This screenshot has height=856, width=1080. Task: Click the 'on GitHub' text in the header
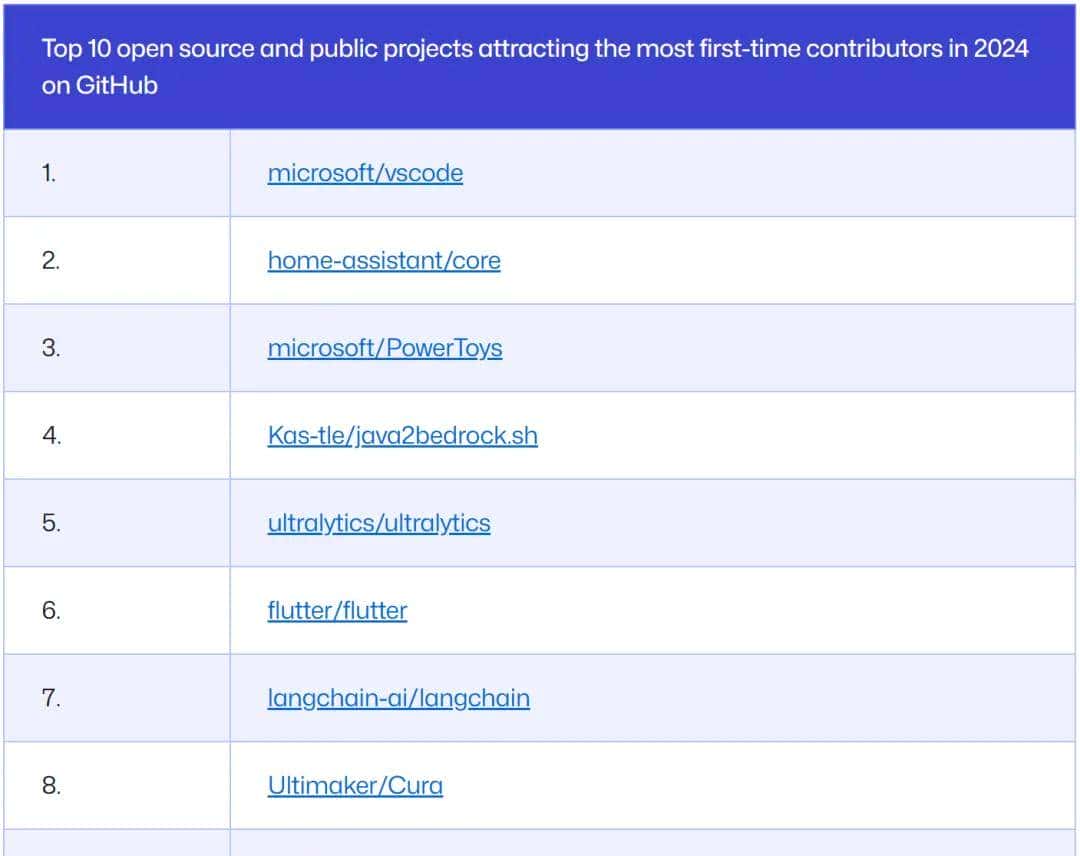(x=99, y=86)
